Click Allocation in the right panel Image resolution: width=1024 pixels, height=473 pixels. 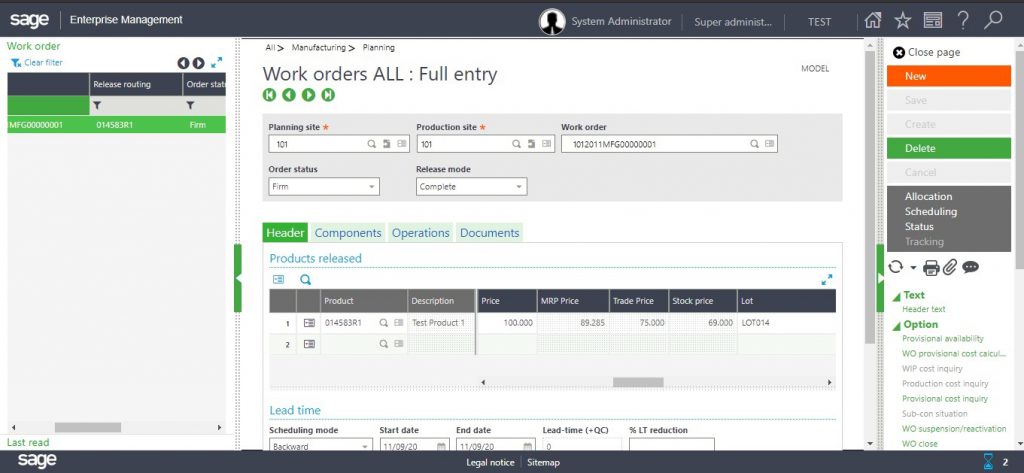coord(929,197)
